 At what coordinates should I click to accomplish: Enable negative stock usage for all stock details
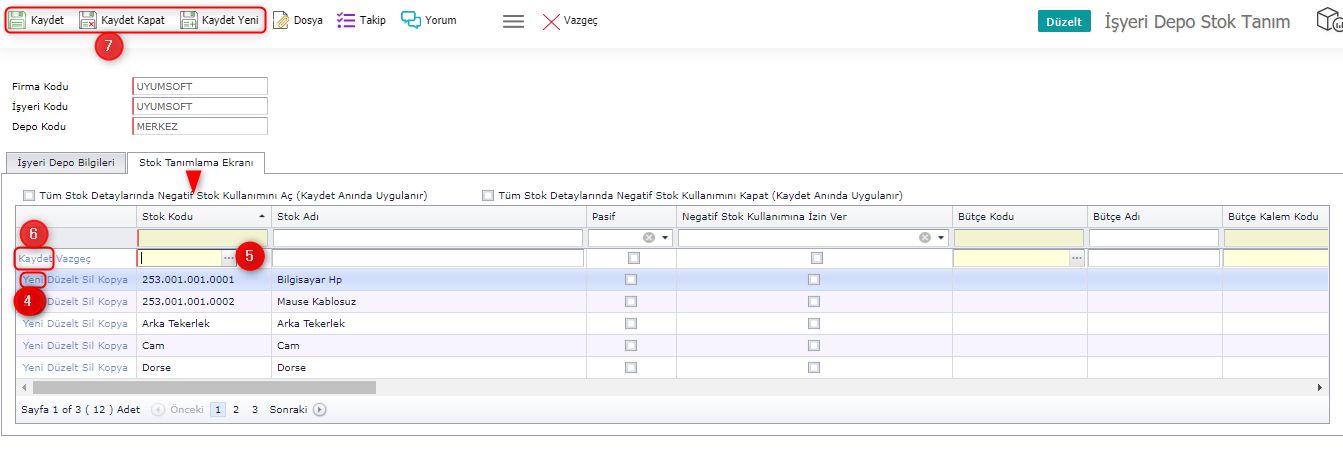[29, 196]
